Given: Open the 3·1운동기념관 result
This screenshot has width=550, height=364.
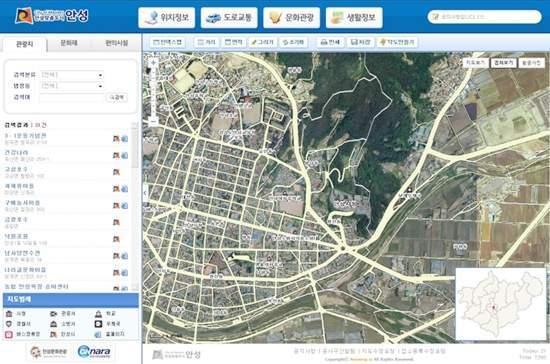Looking at the screenshot, I should [26, 136].
